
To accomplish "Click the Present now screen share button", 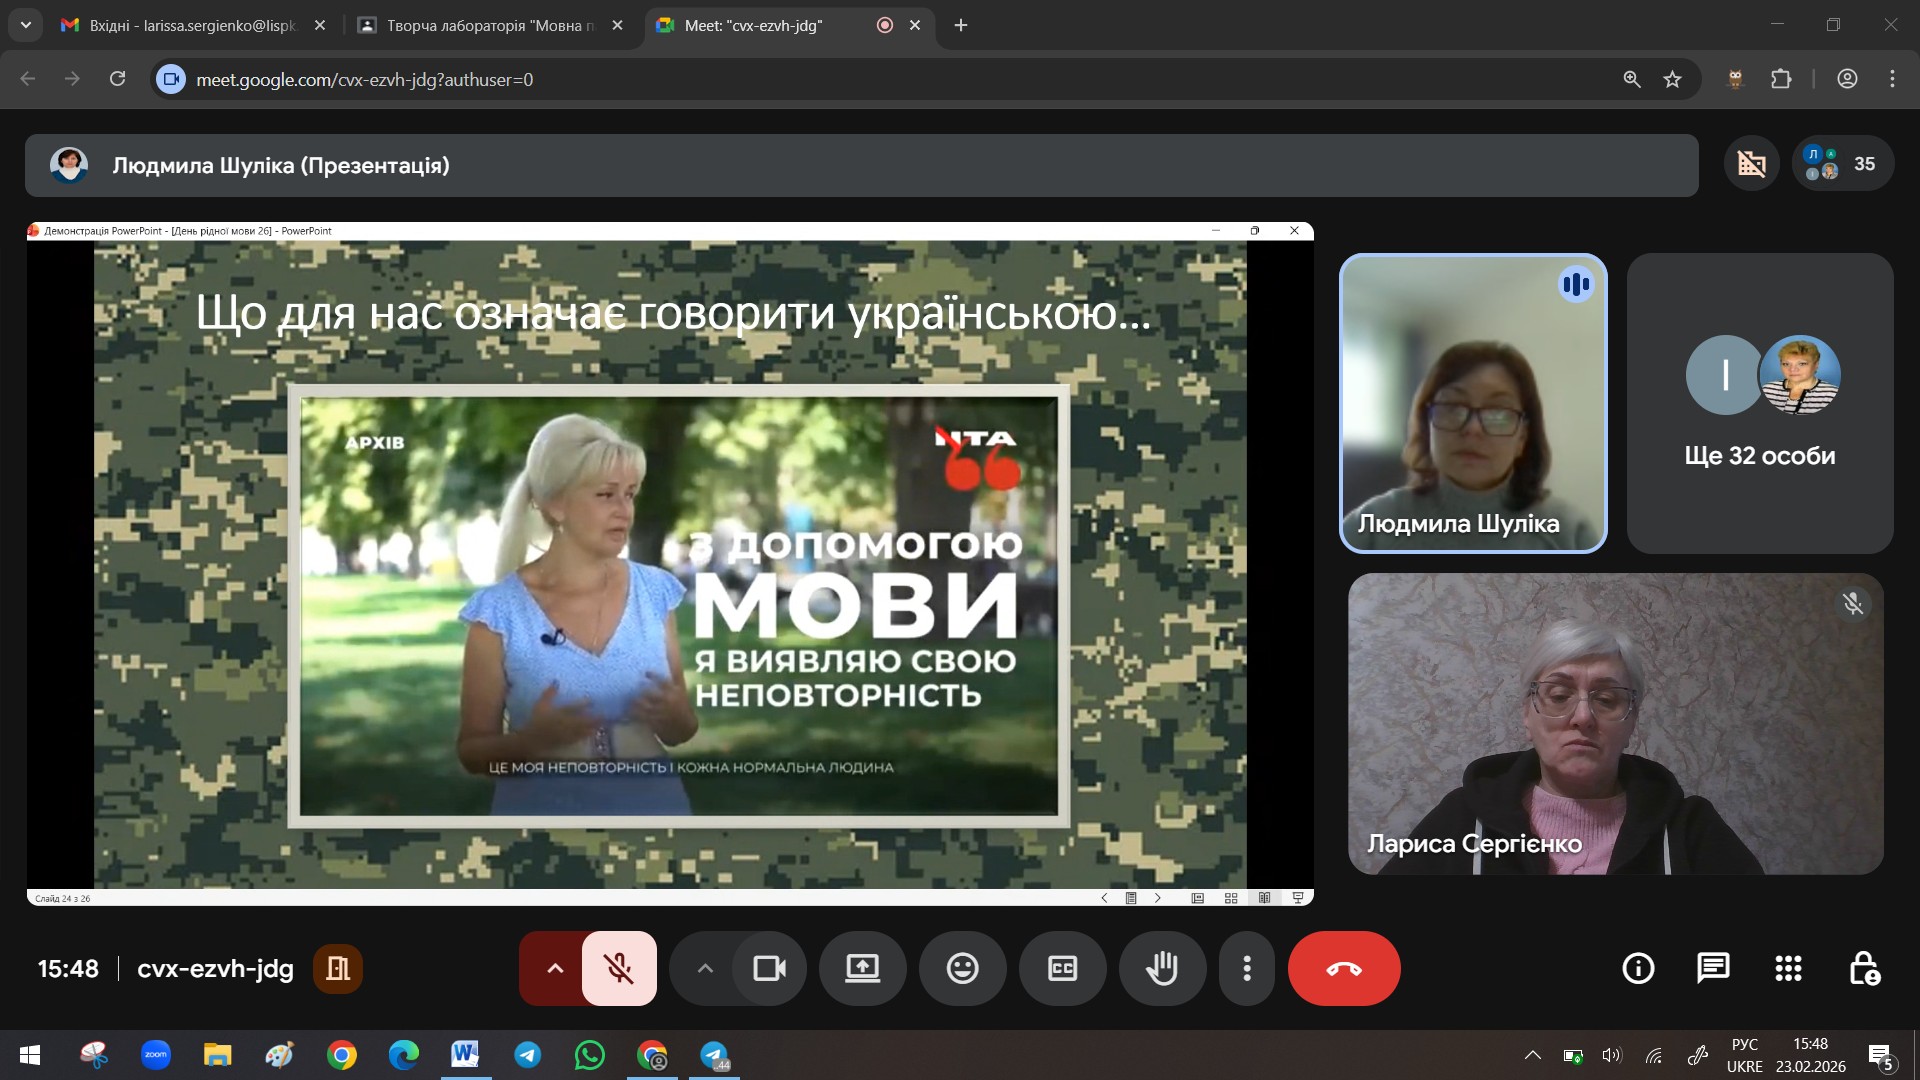I will click(x=862, y=968).
